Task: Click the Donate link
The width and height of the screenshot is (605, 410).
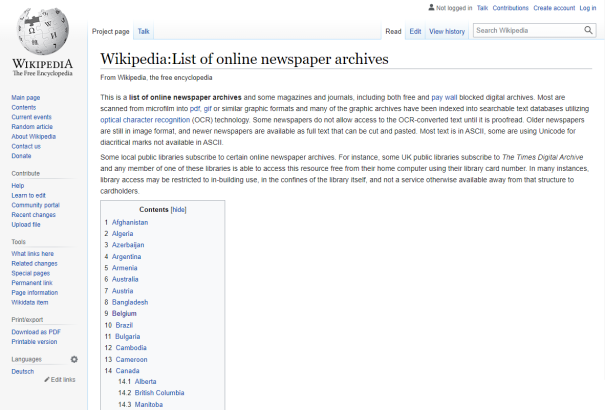Action: pyautogui.click(x=21, y=156)
